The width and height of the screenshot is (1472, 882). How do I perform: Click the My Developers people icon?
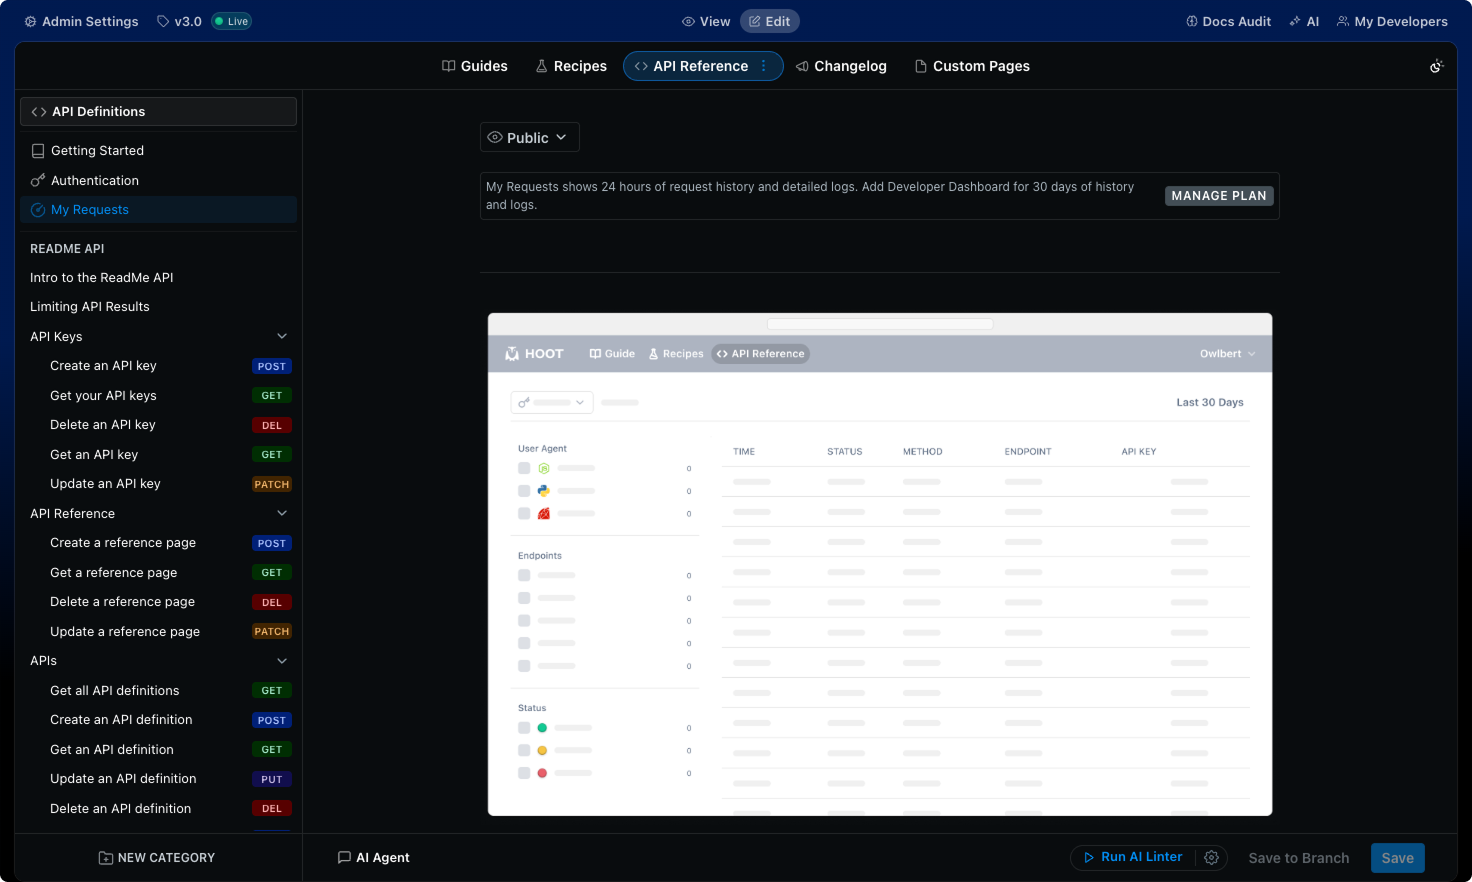point(1343,21)
